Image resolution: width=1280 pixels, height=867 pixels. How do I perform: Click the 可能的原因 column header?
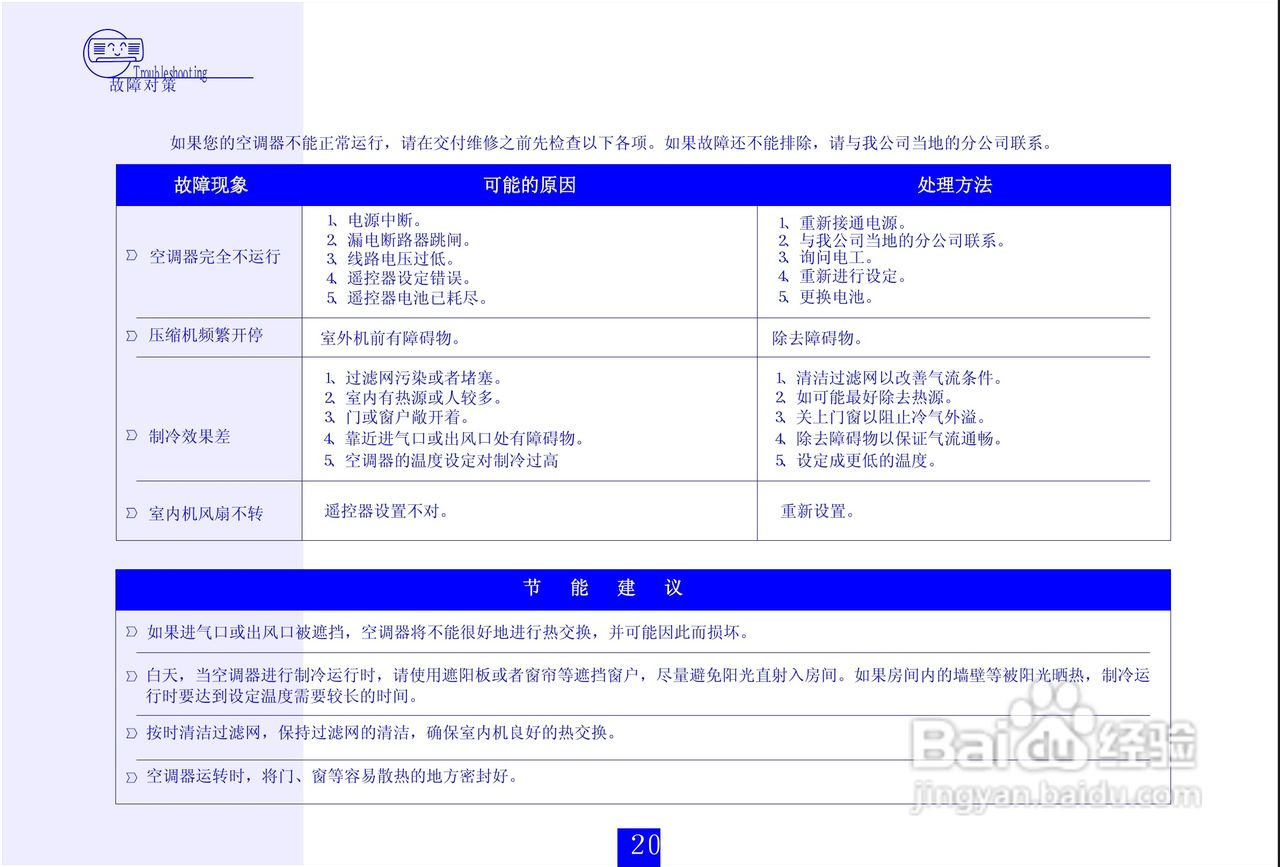click(x=530, y=185)
